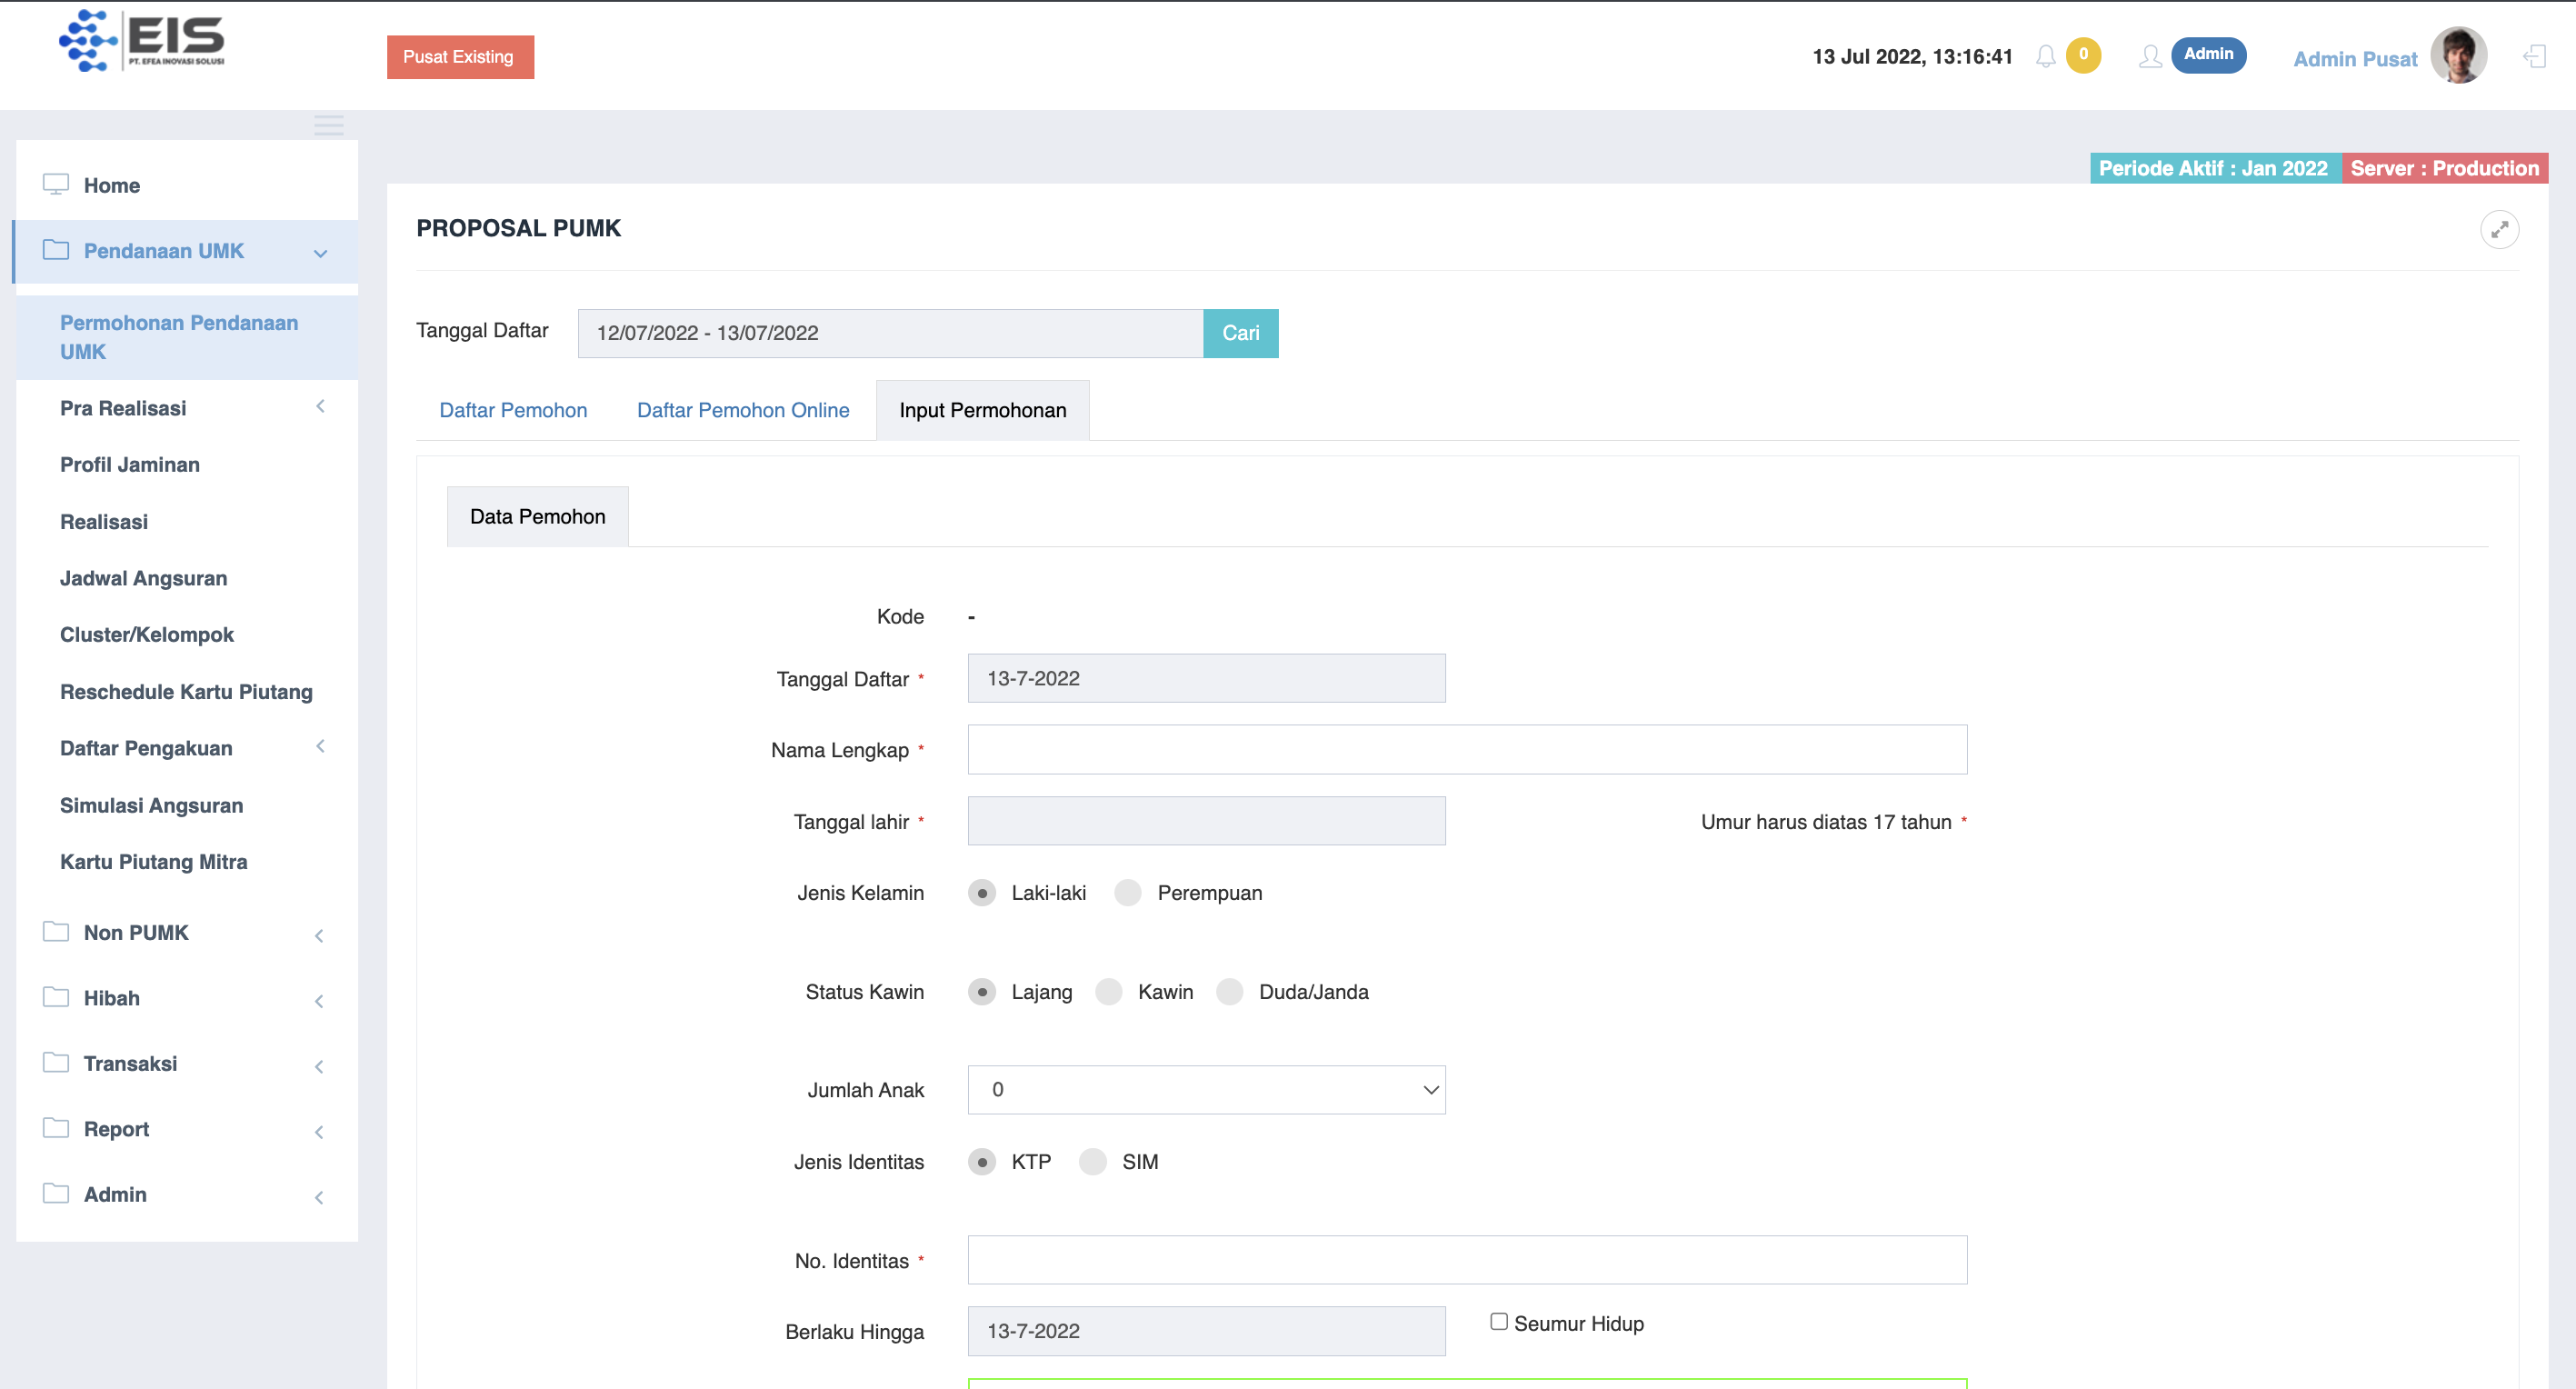Select Laki-laki gender radio button
The width and height of the screenshot is (2576, 1389).
pos(982,893)
